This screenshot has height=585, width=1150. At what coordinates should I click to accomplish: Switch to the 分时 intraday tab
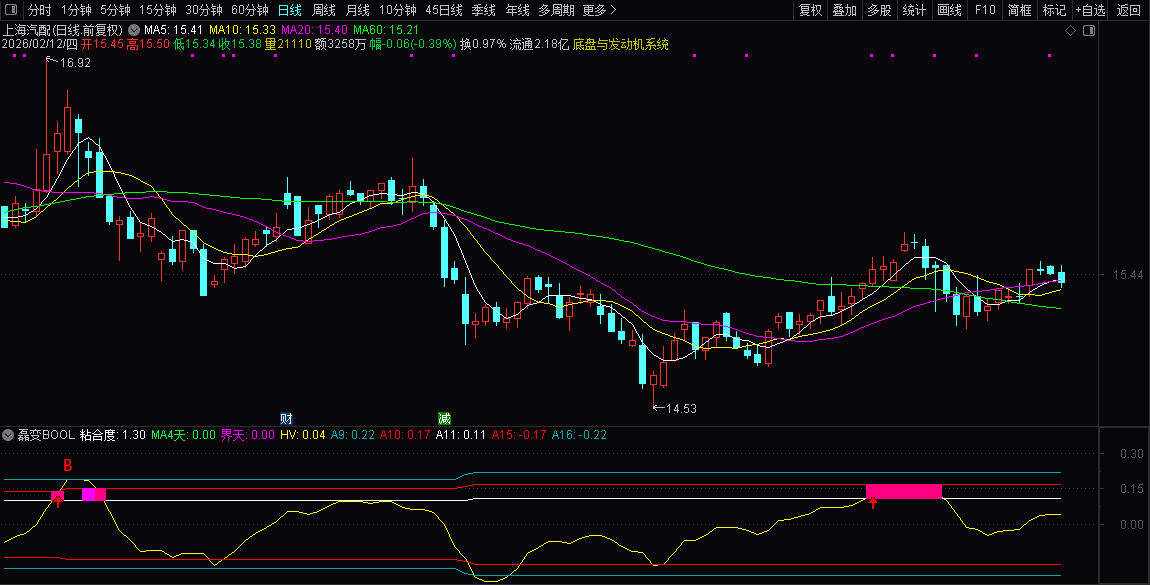(x=39, y=10)
